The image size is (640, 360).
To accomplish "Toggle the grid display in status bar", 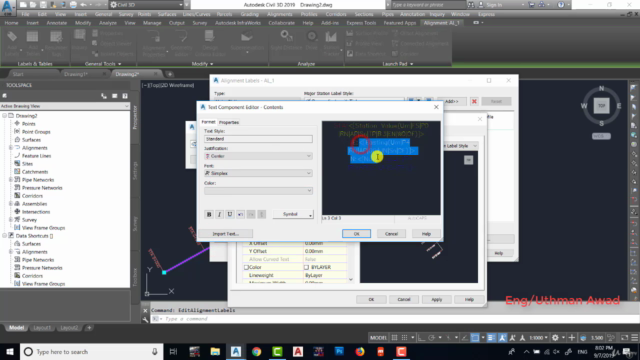I will pos(394,338).
